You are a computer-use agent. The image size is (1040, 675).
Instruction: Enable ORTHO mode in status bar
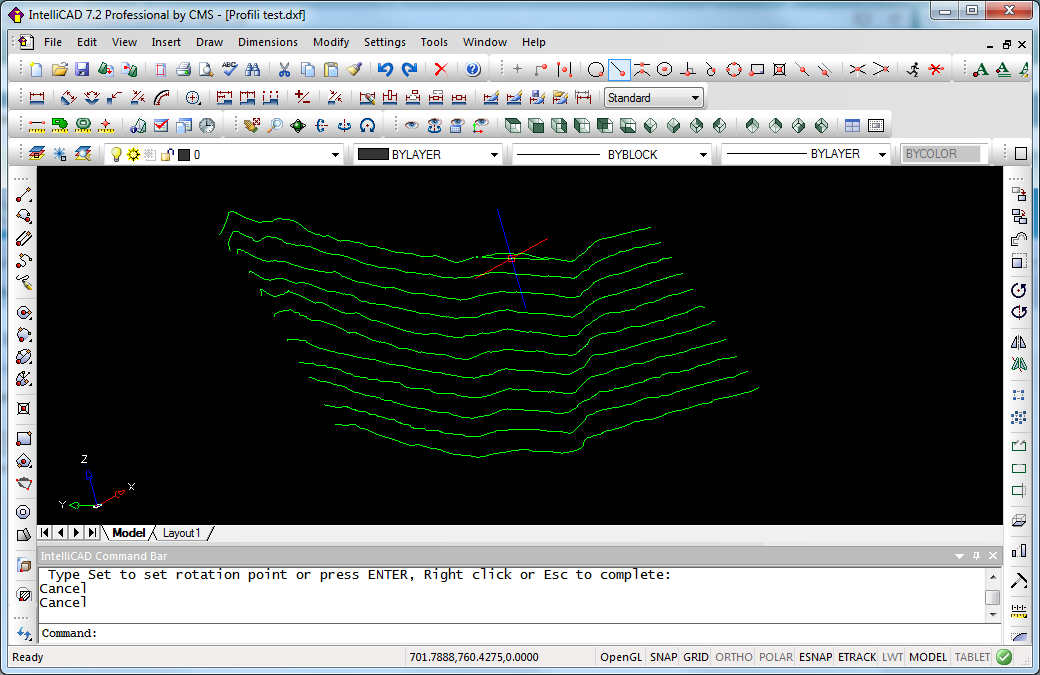[x=734, y=657]
